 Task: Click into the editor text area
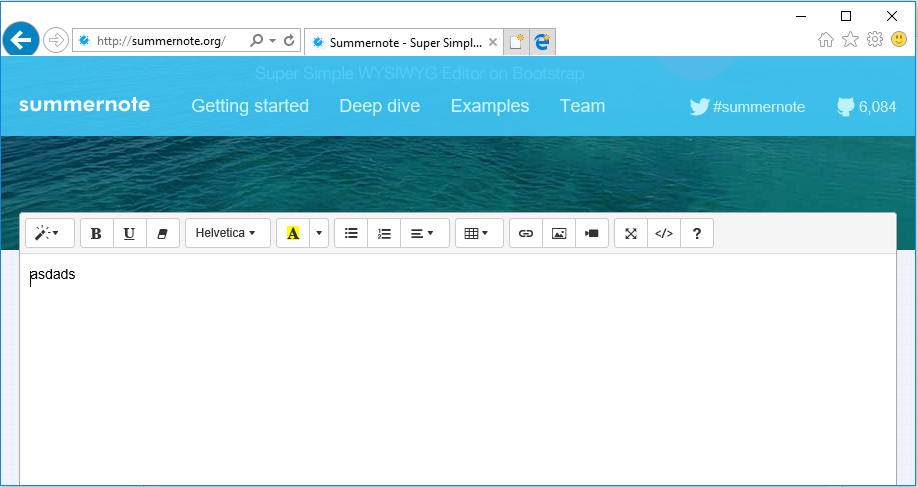click(x=458, y=369)
